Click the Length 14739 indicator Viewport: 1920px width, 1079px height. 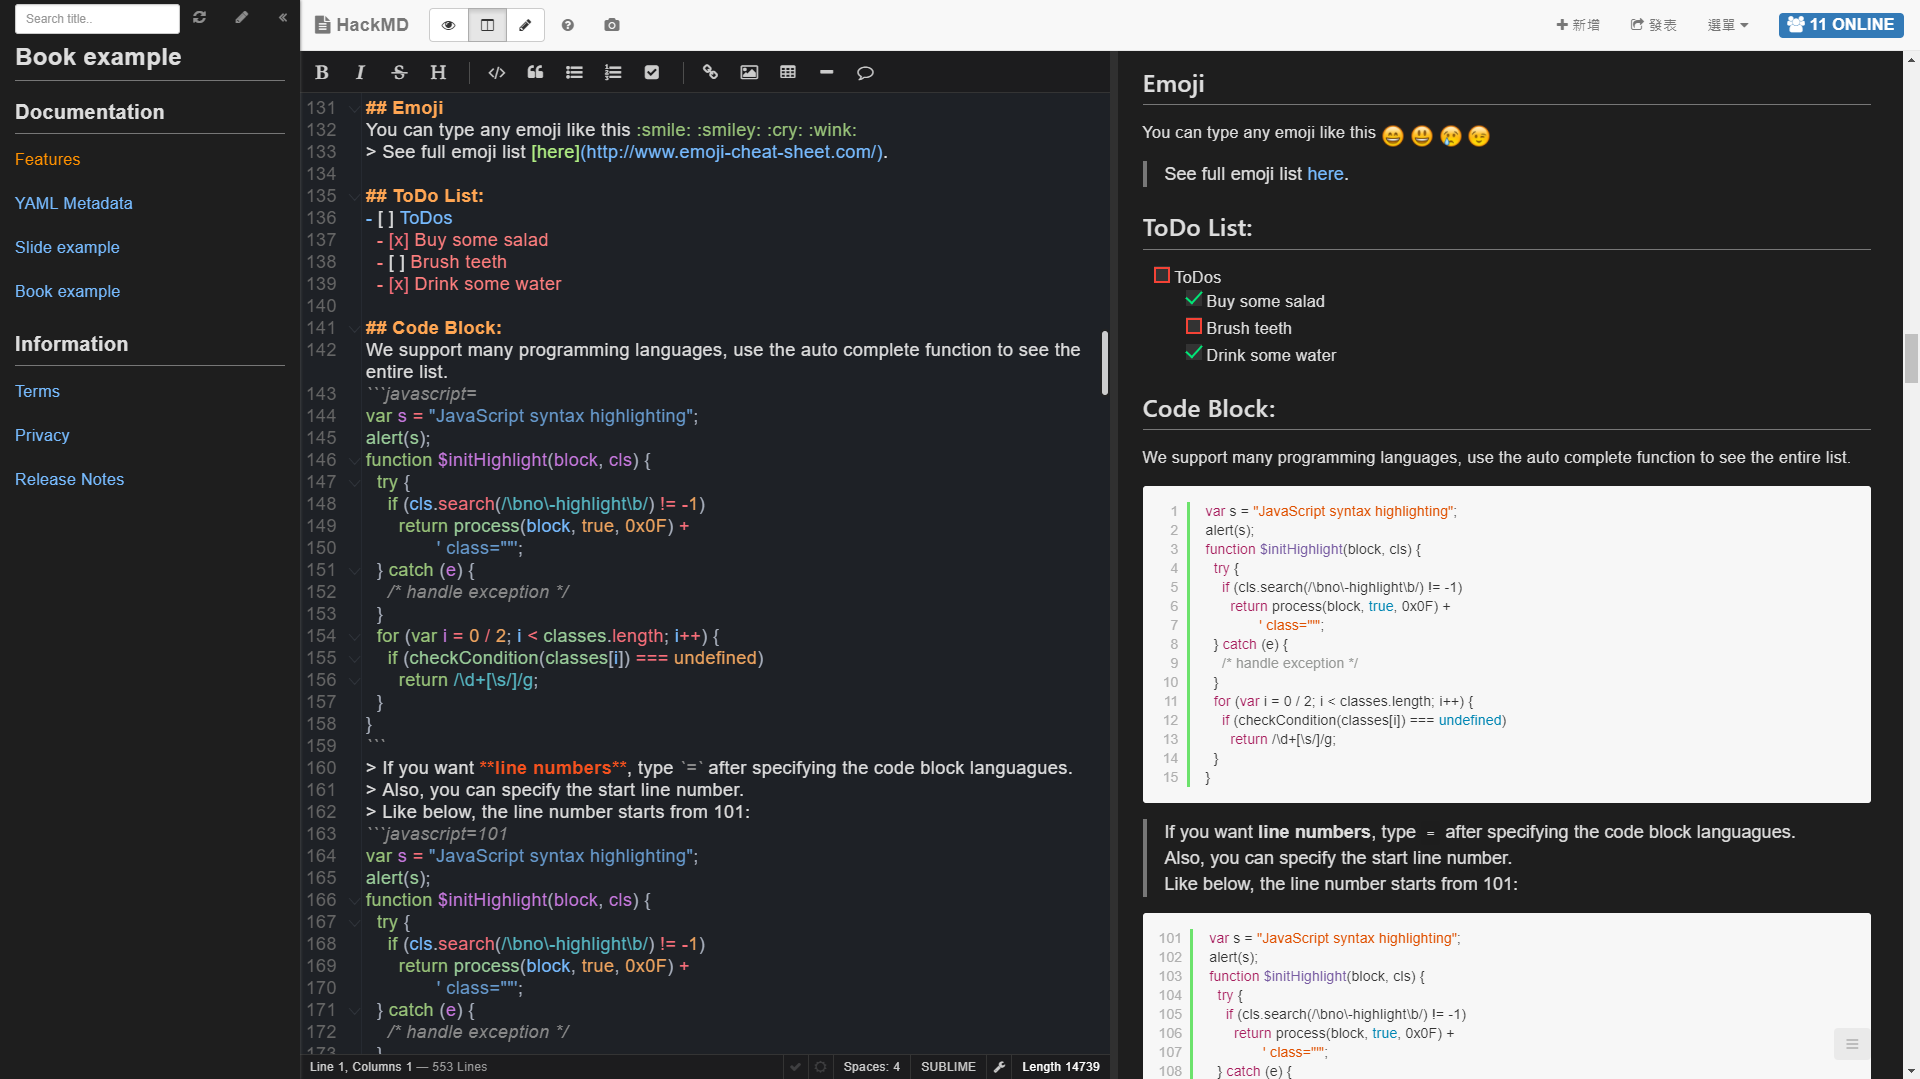1060,1067
